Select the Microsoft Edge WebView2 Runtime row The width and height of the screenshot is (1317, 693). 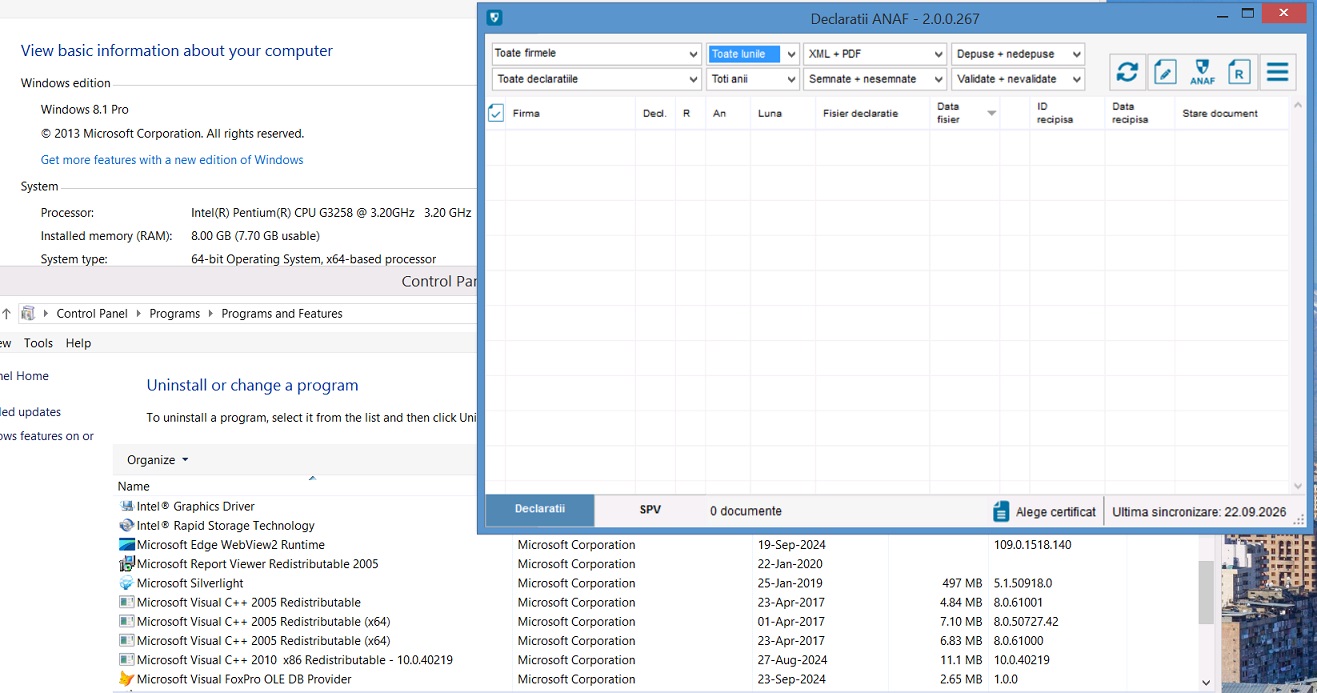tap(655, 545)
